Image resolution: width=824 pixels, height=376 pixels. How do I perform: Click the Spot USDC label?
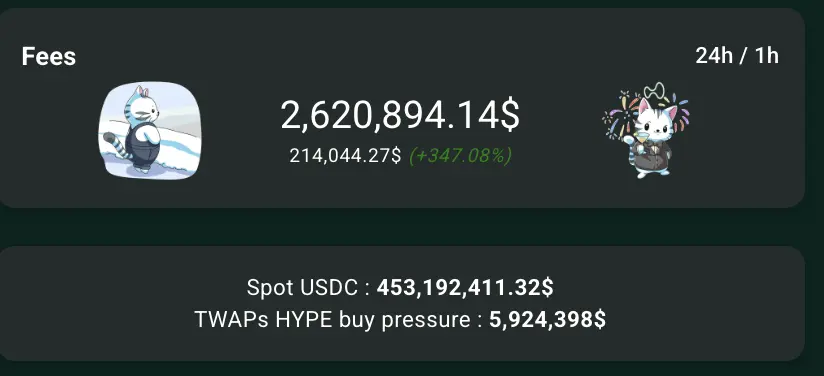click(309, 288)
